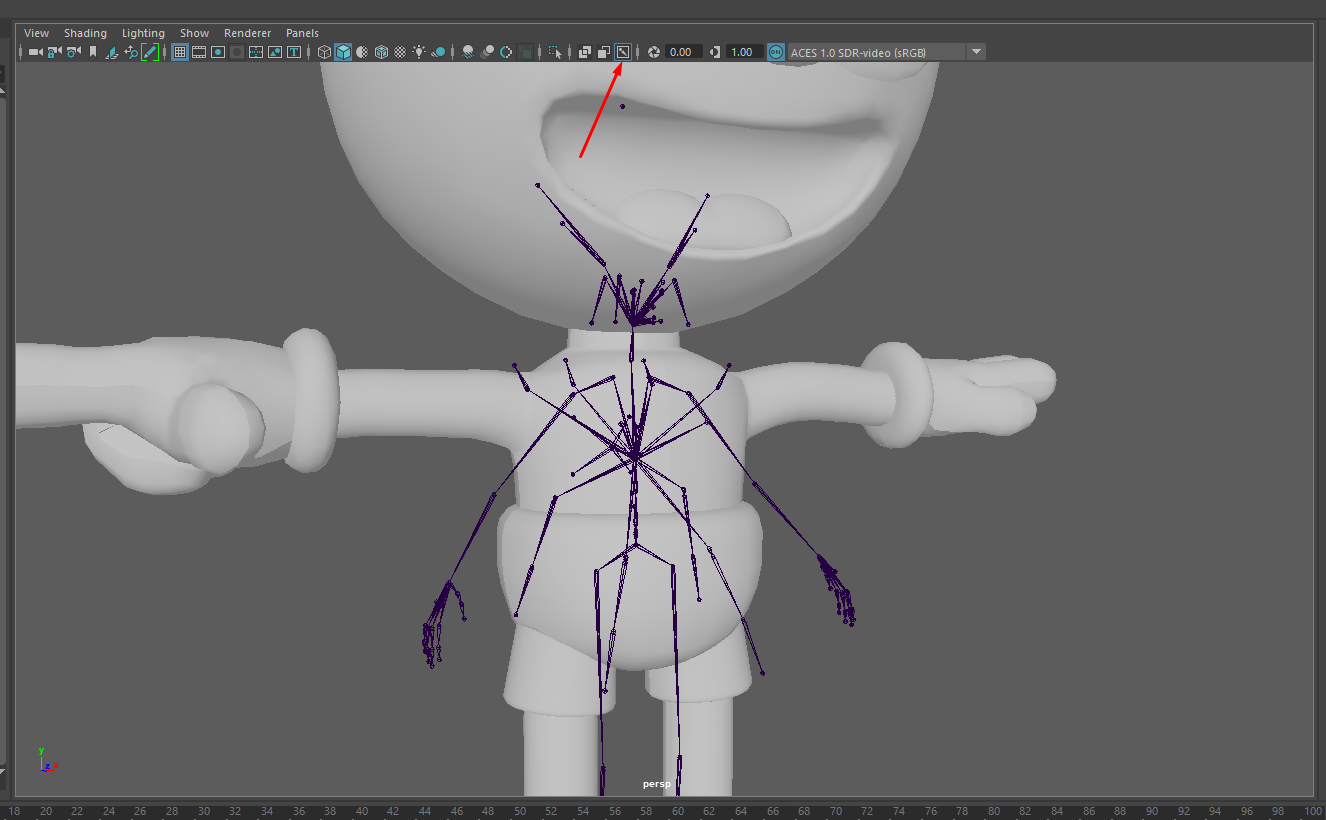Toggle X-Ray Joints icon

(x=623, y=52)
